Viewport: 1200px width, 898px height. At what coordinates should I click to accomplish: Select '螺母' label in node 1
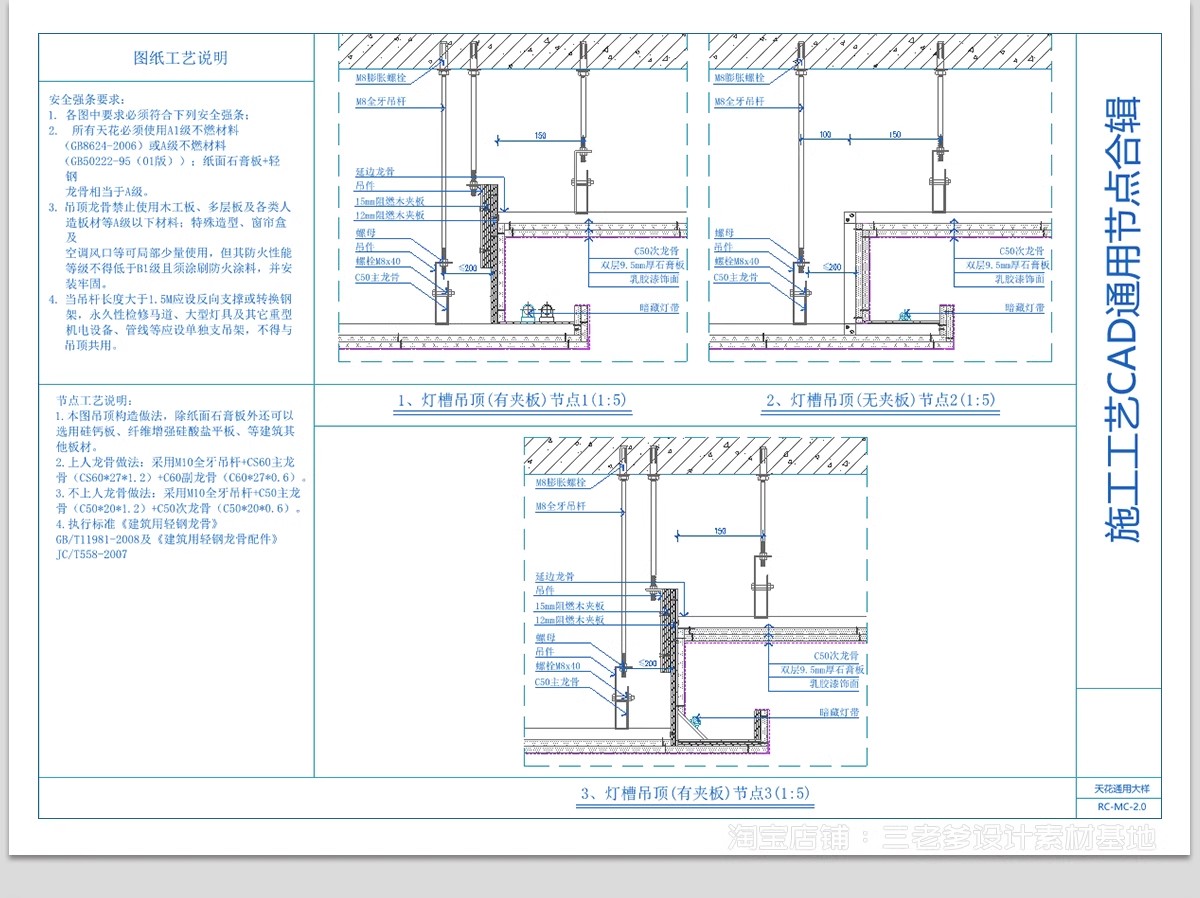(x=366, y=233)
